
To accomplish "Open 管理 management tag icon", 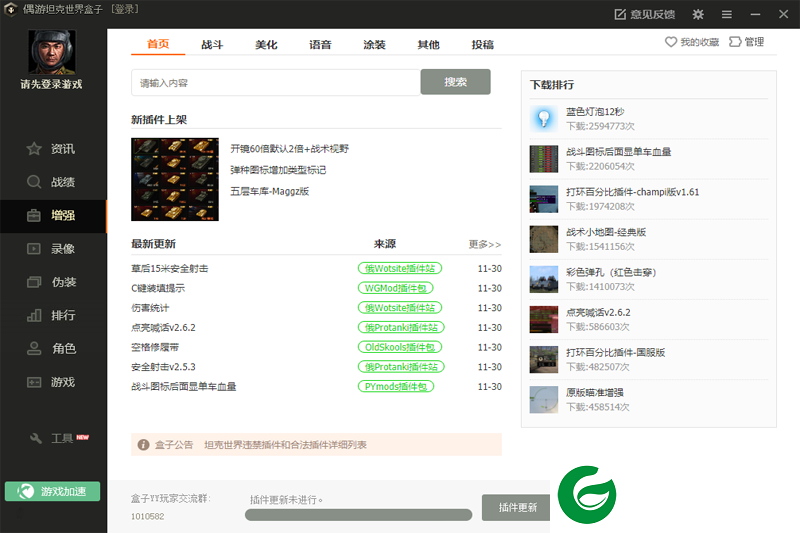I will click(x=746, y=42).
